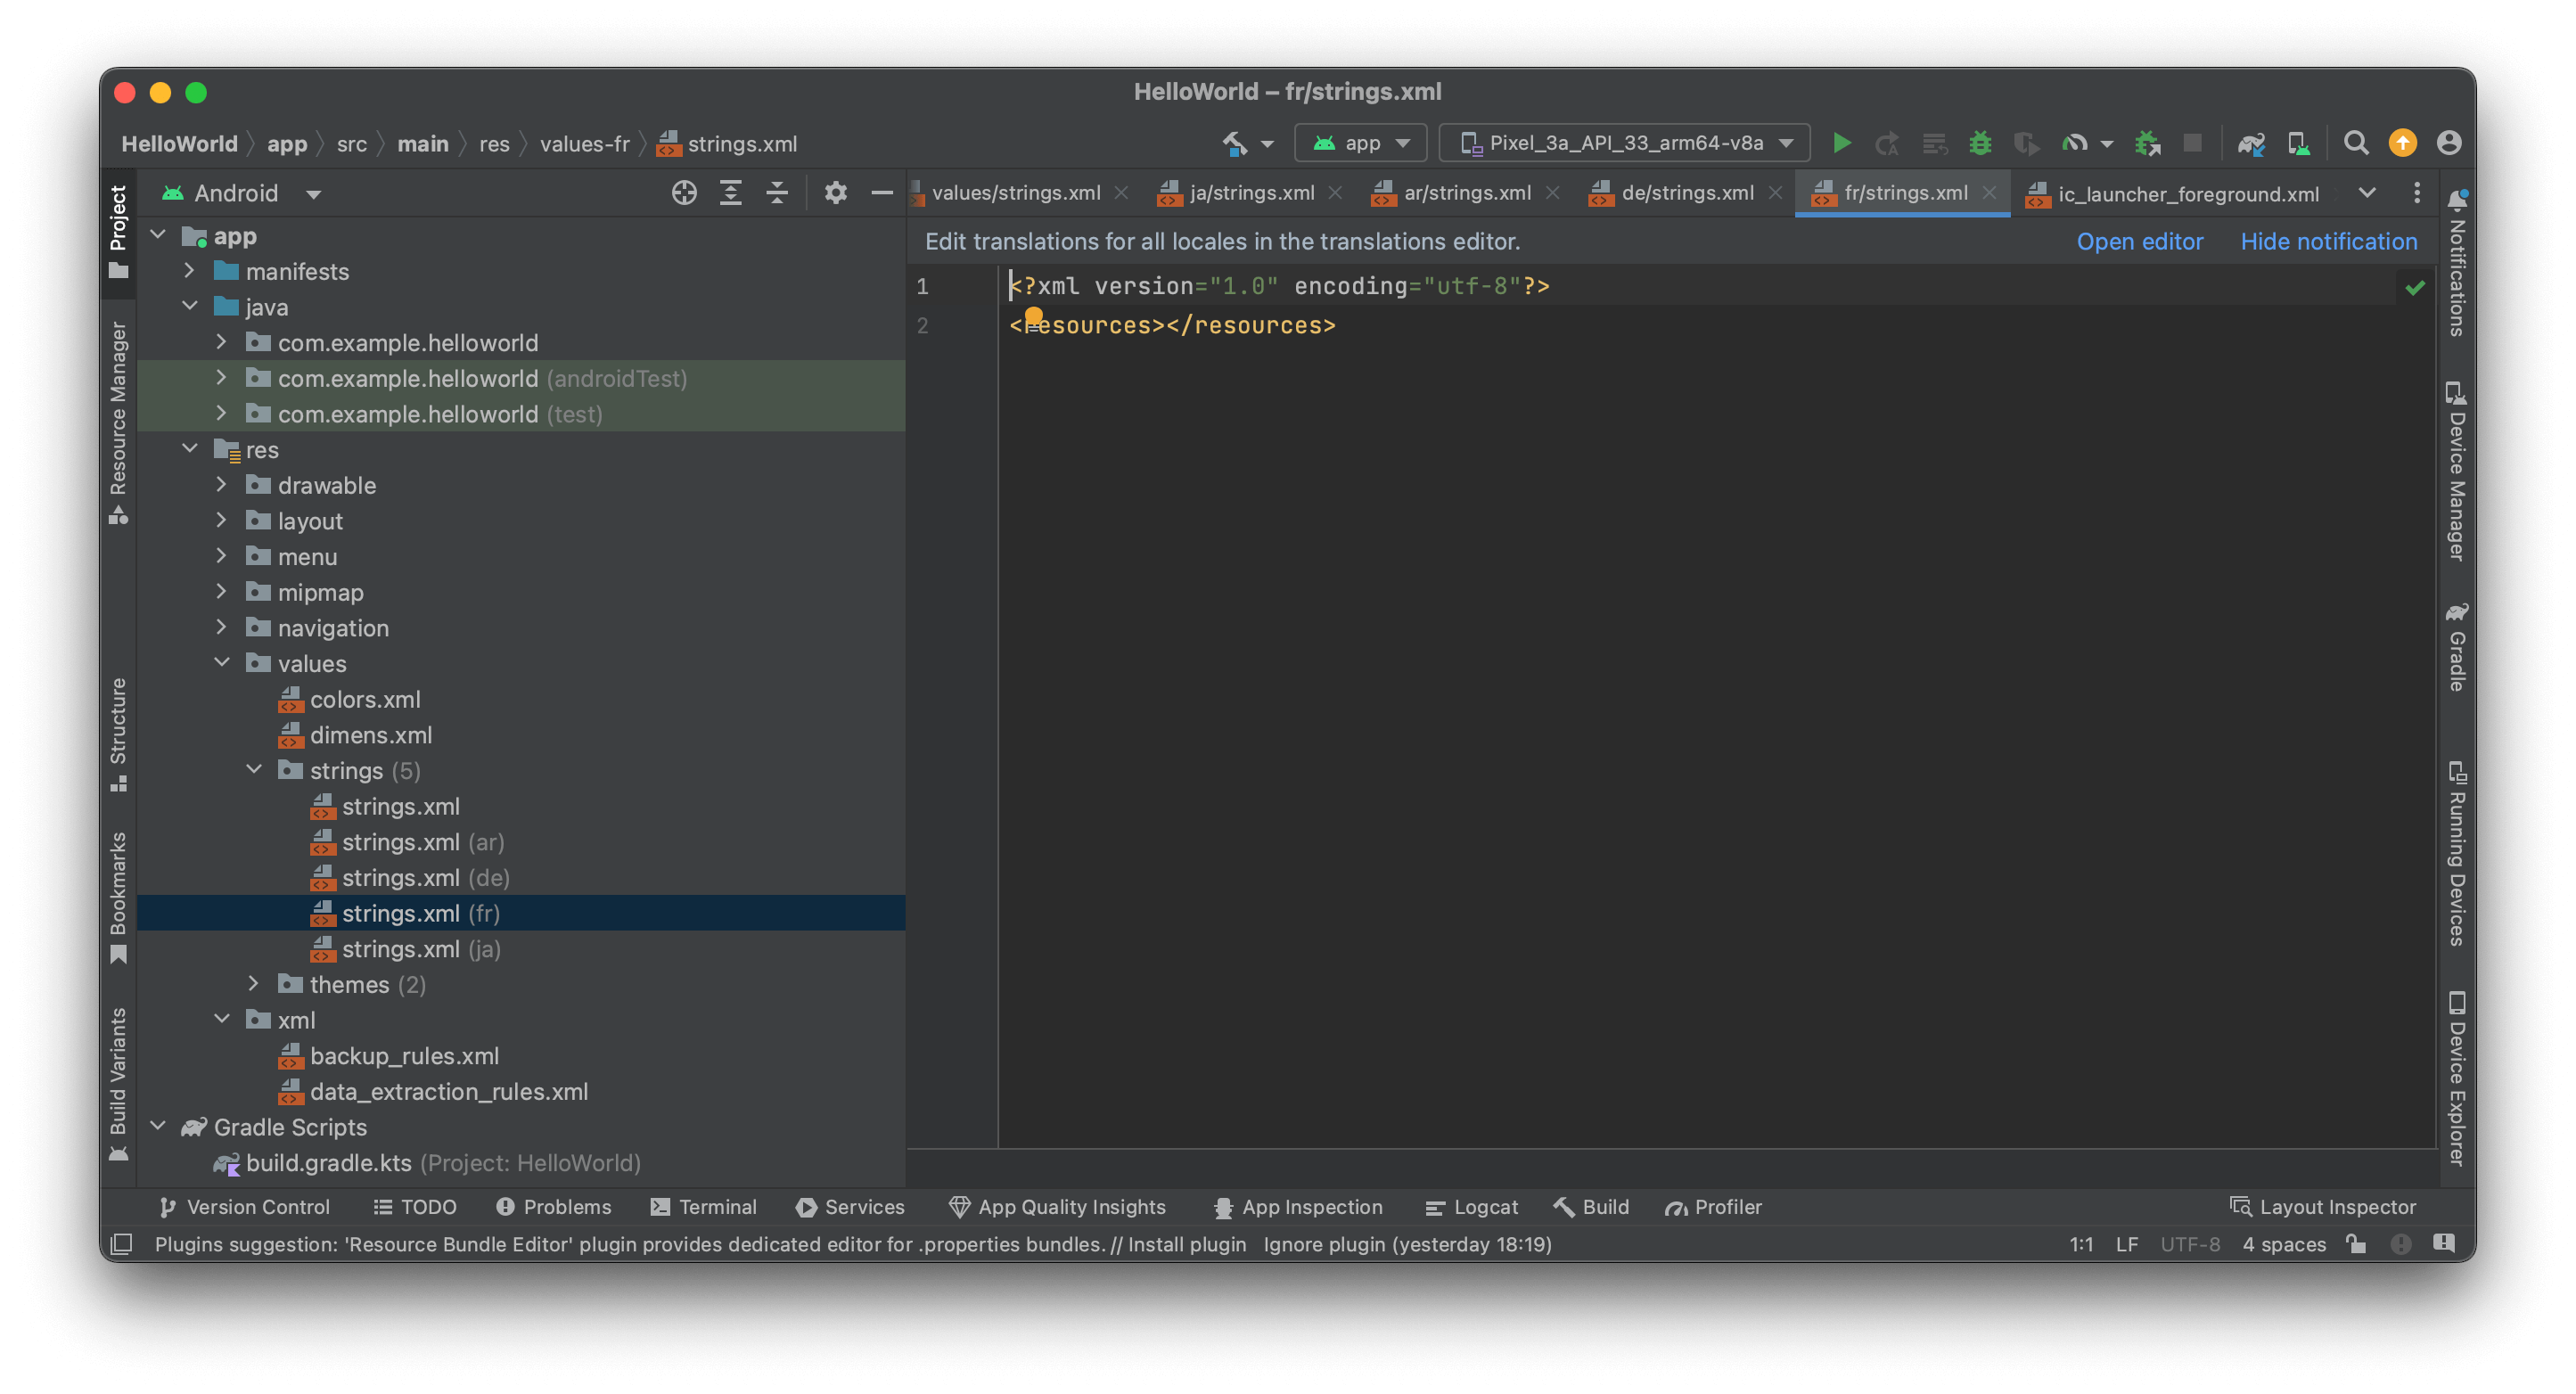Click Select Opened File target icon

point(684,193)
